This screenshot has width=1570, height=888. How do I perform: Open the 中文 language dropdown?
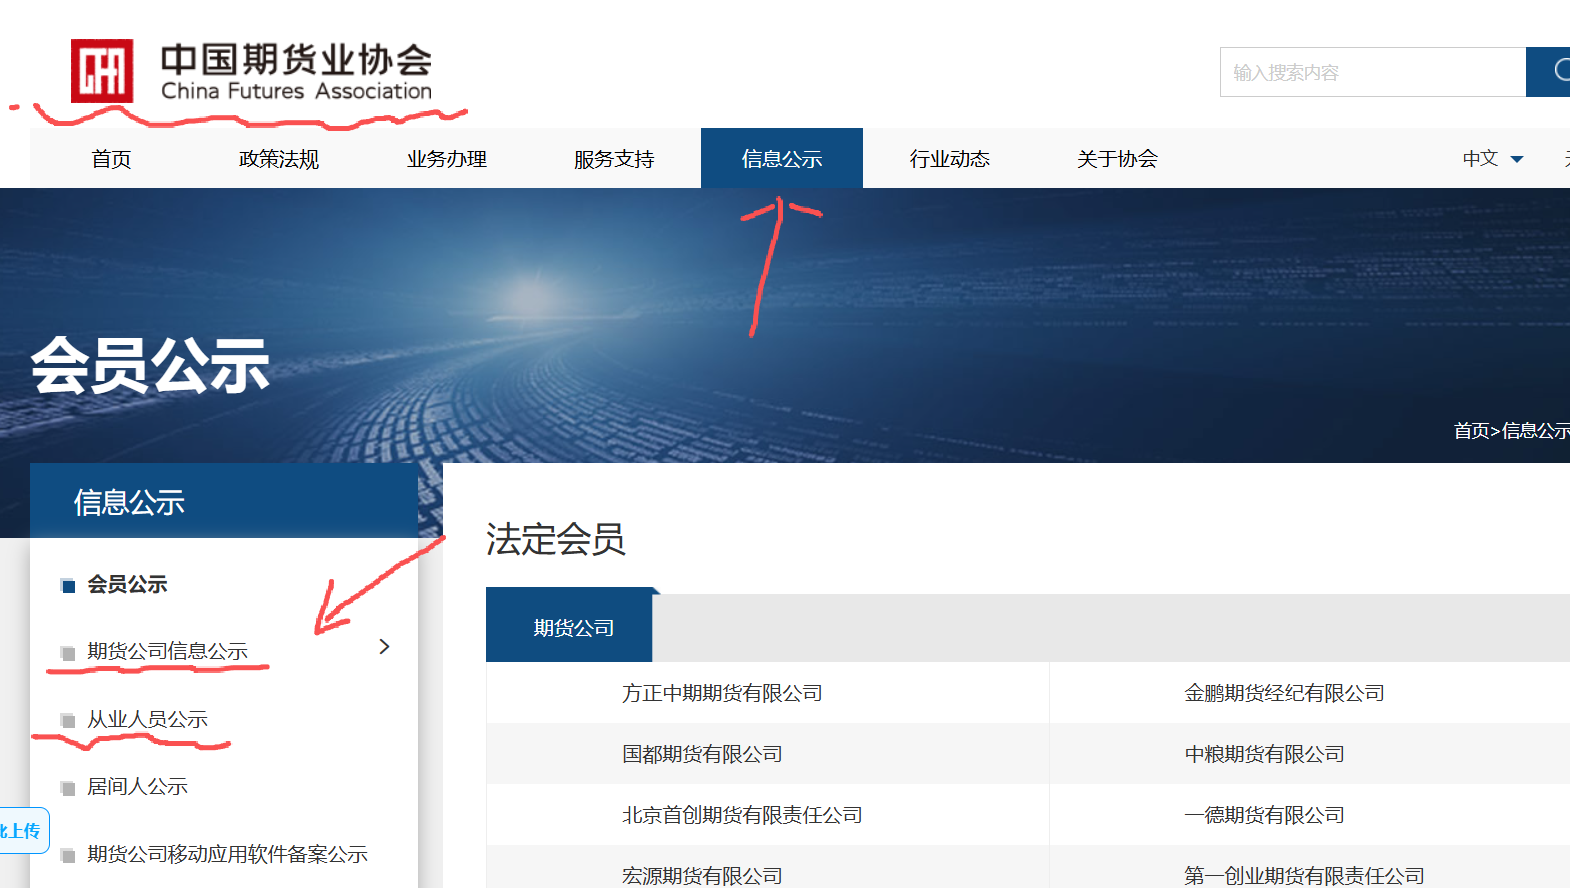pyautogui.click(x=1492, y=159)
